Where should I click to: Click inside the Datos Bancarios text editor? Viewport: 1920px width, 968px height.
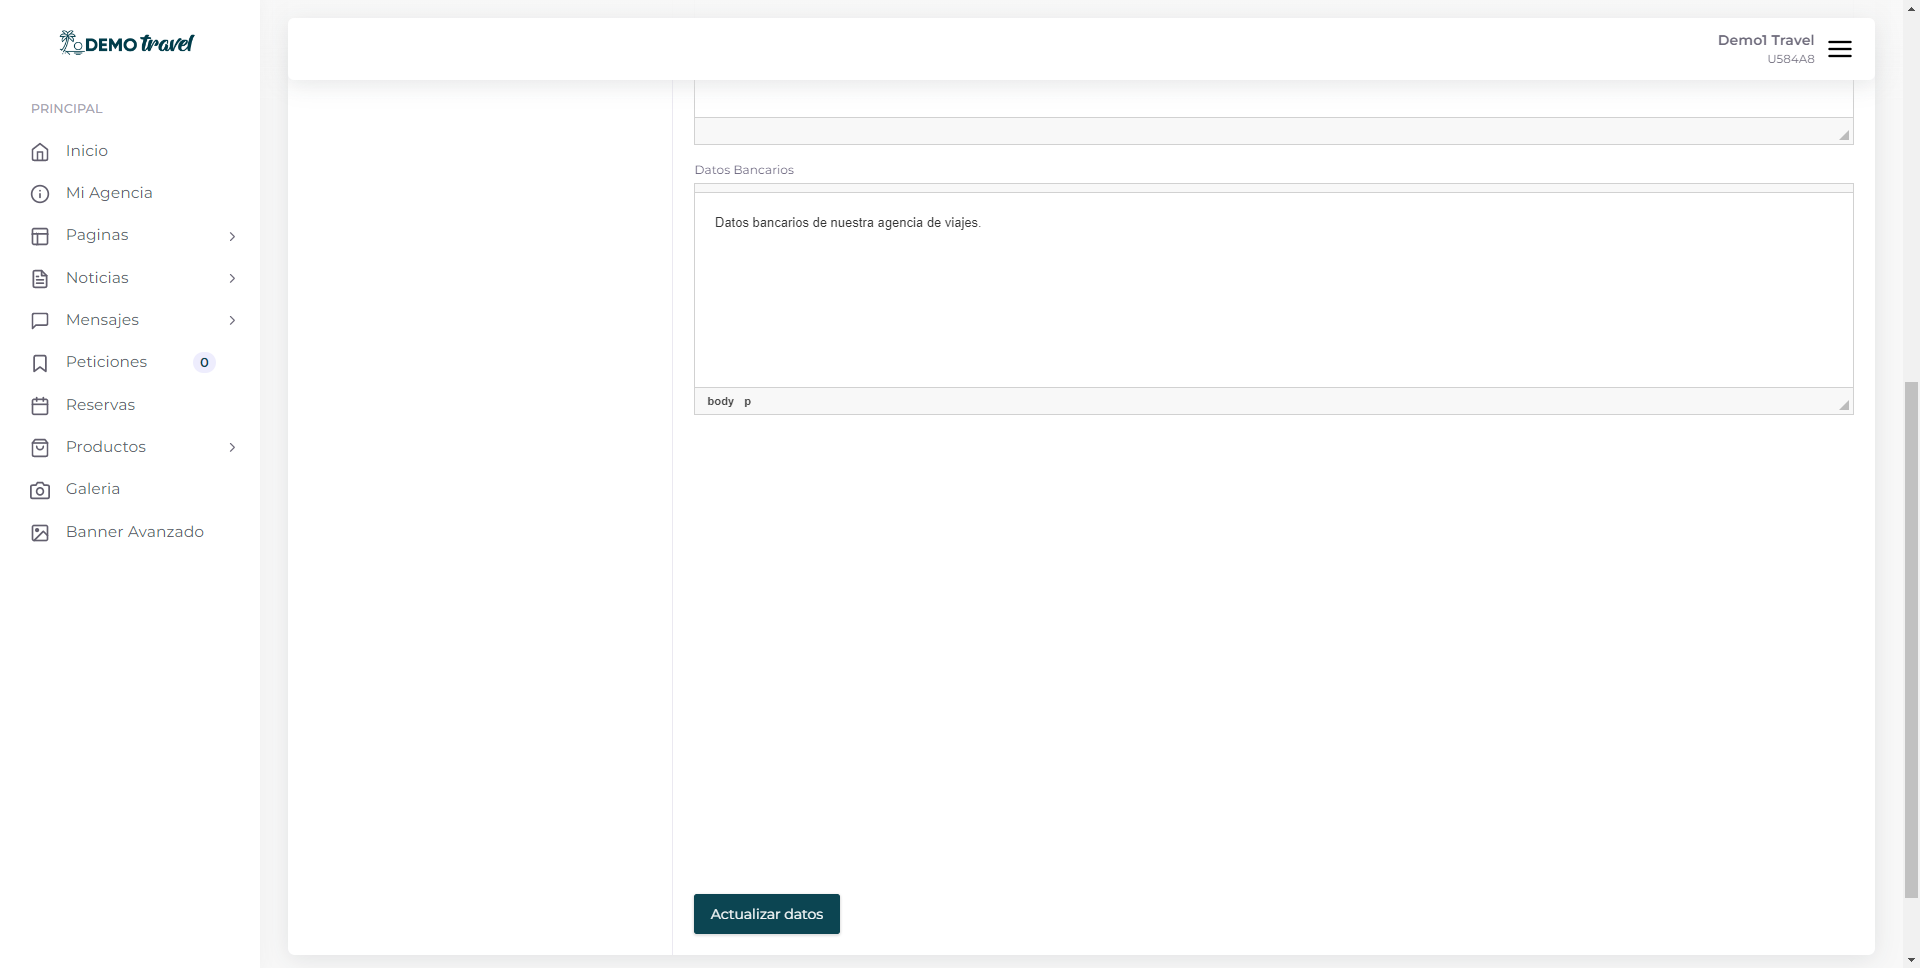pos(1273,290)
